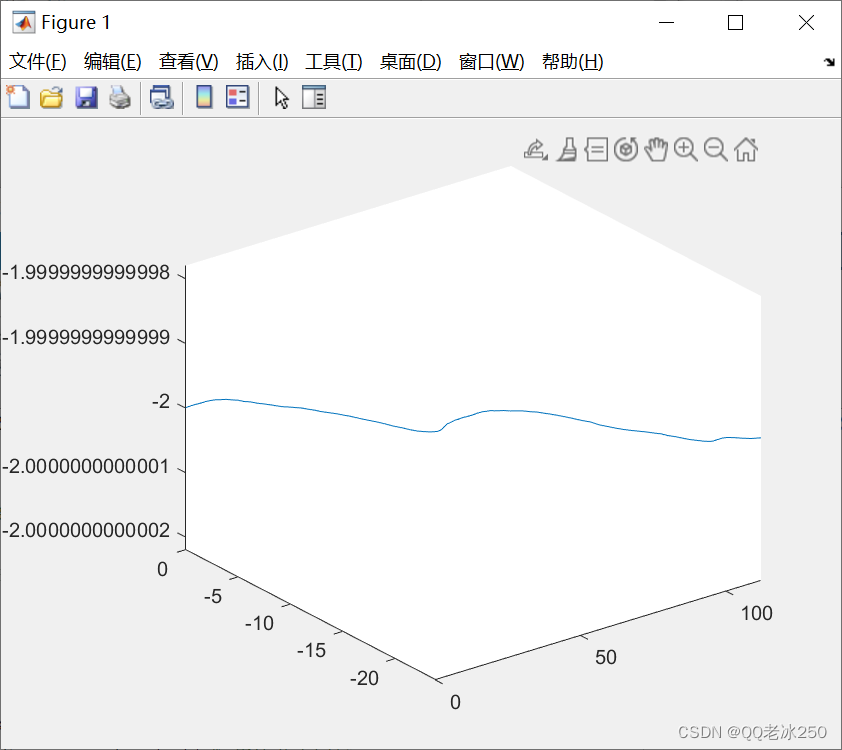This screenshot has height=750, width=842.
Task: Select the Rotate 3D tool
Action: [x=626, y=150]
